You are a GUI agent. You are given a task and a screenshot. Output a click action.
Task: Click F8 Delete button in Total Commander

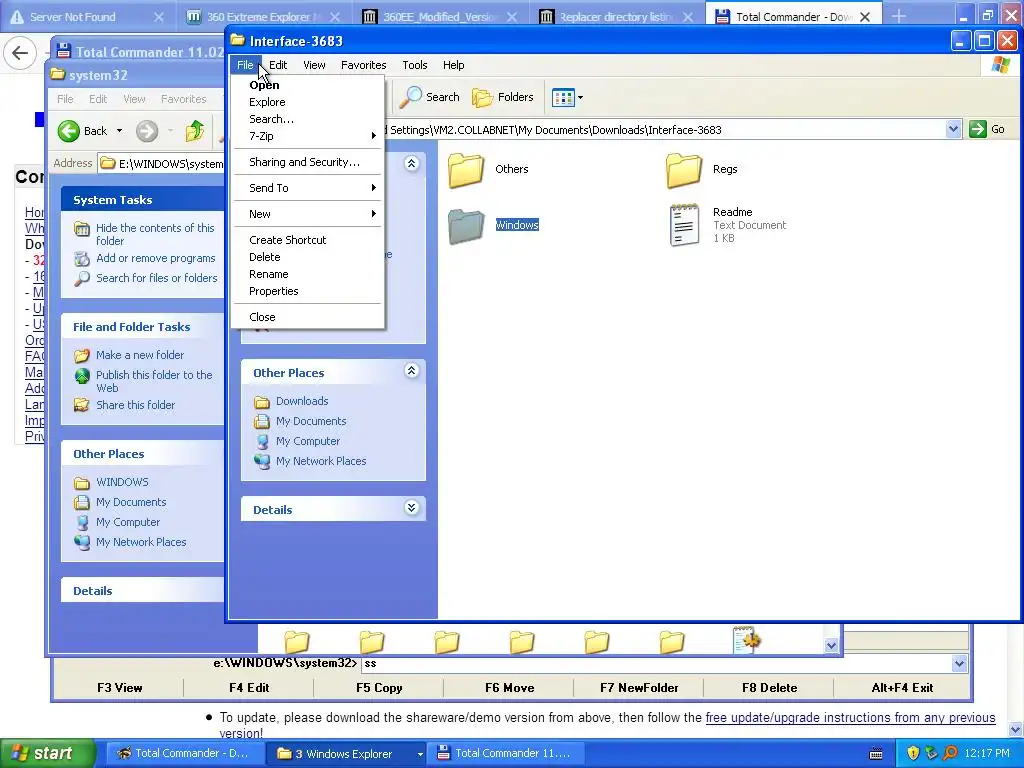[769, 688]
